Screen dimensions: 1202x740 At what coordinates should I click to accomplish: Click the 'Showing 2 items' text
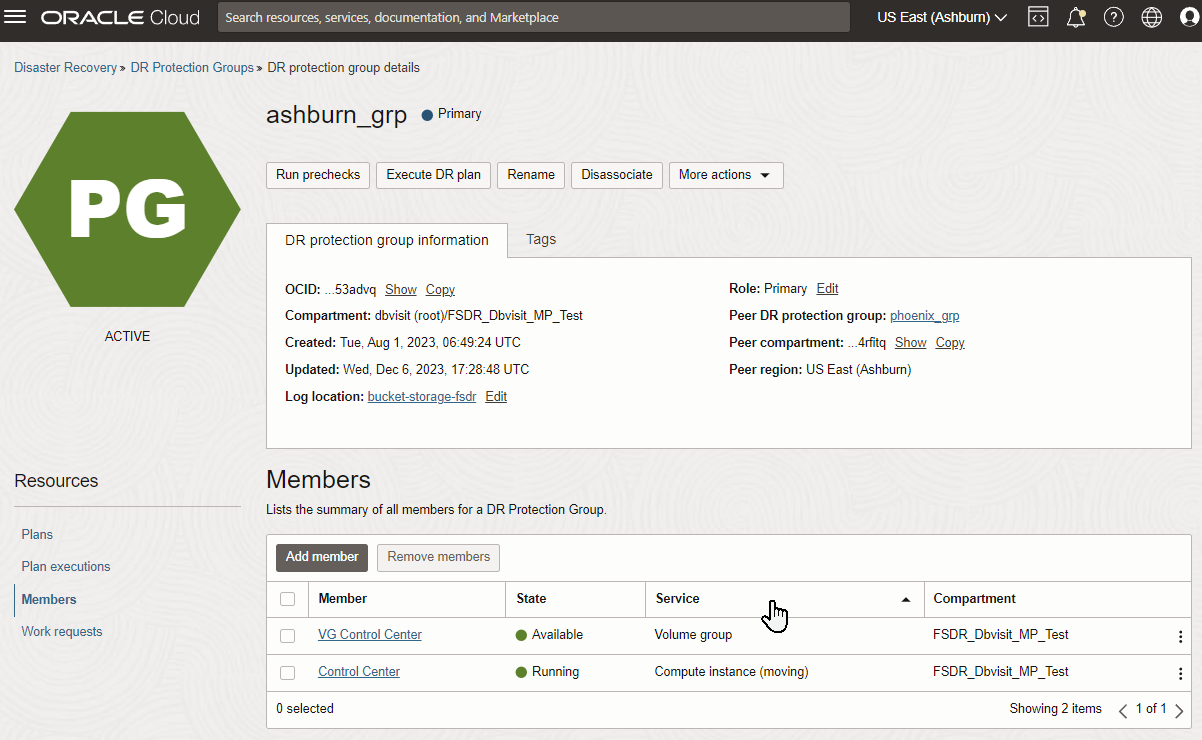point(1055,709)
